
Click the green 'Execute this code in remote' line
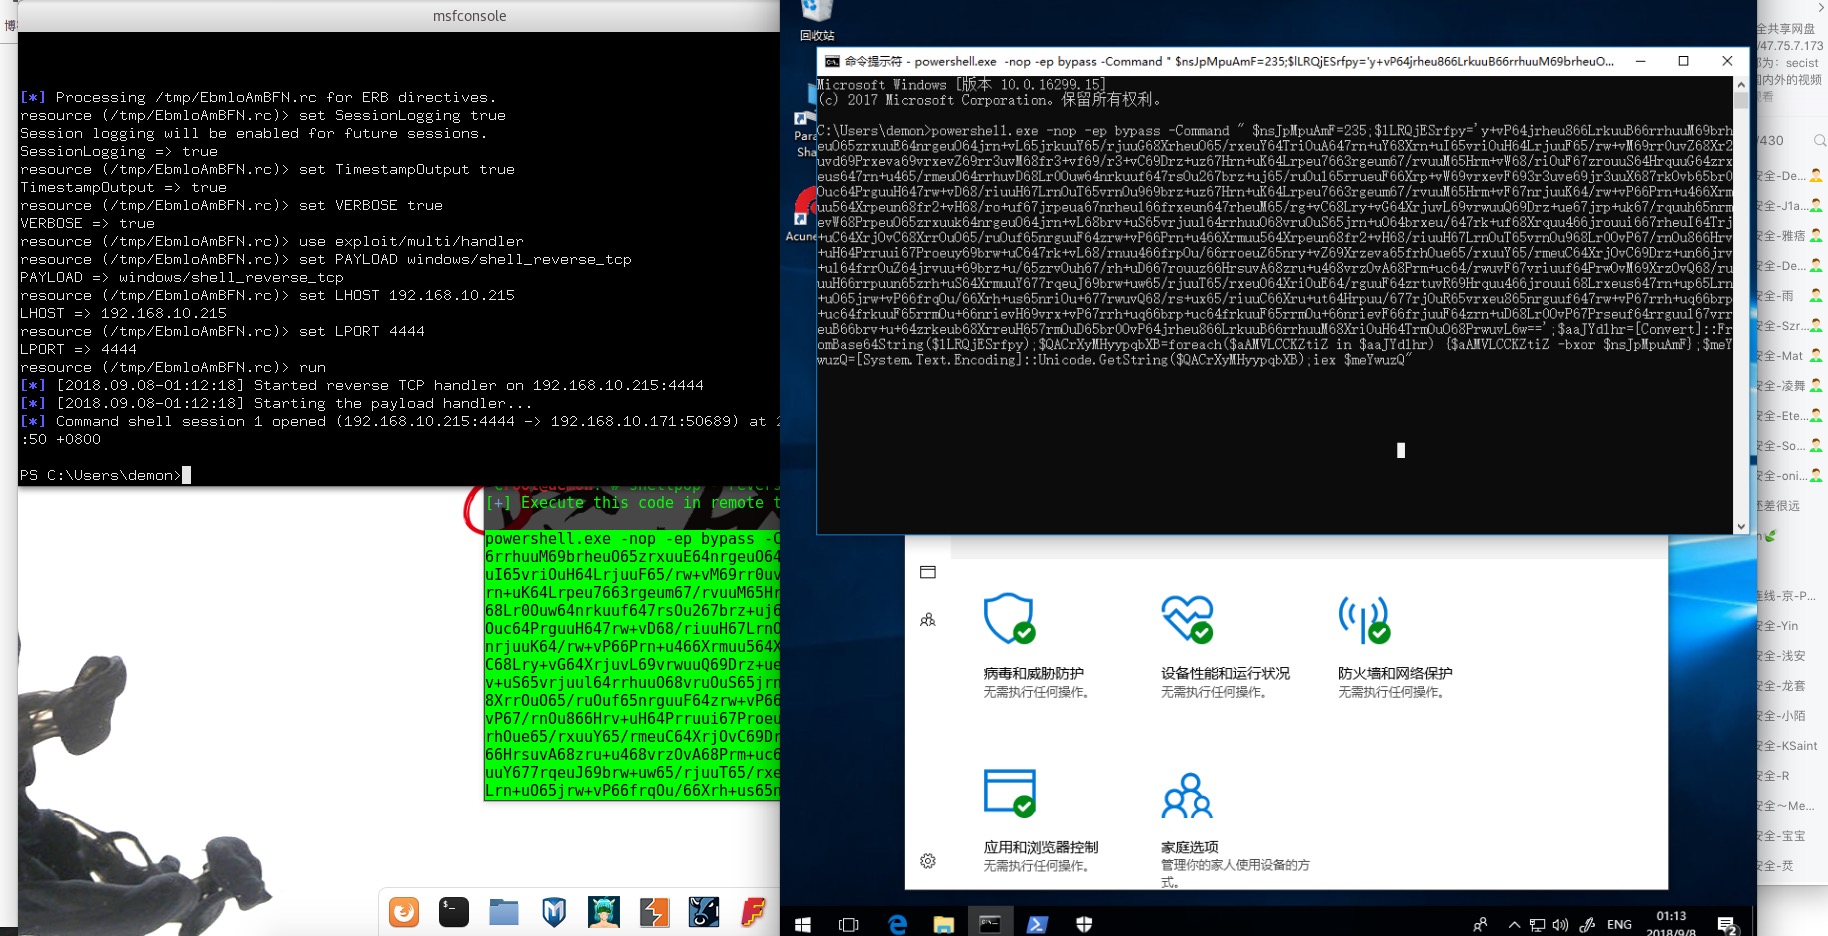(632, 503)
